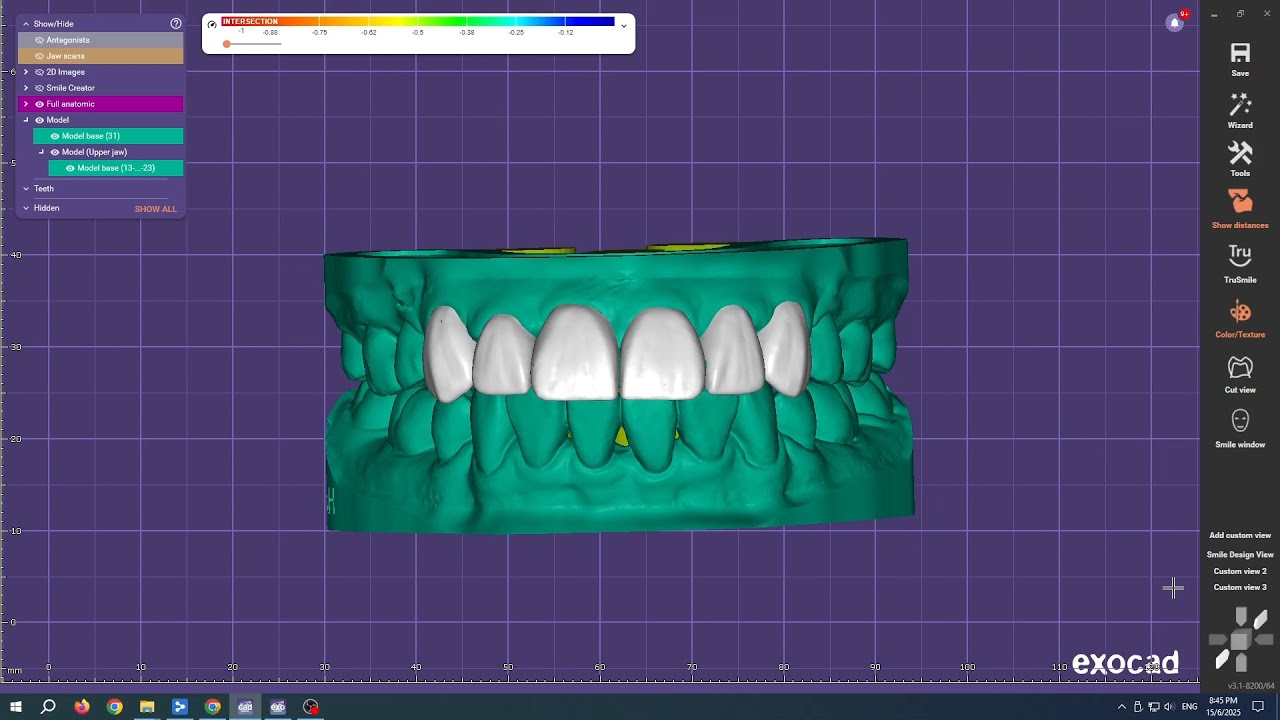Collapse the Show/Hide panel
The width and height of the screenshot is (1280, 720).
[26, 23]
